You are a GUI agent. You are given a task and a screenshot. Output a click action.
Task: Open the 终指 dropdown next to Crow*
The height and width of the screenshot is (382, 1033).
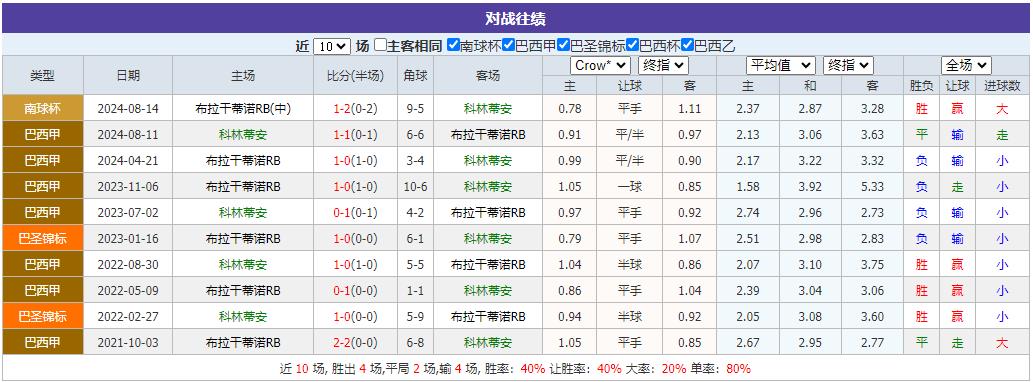coord(663,65)
